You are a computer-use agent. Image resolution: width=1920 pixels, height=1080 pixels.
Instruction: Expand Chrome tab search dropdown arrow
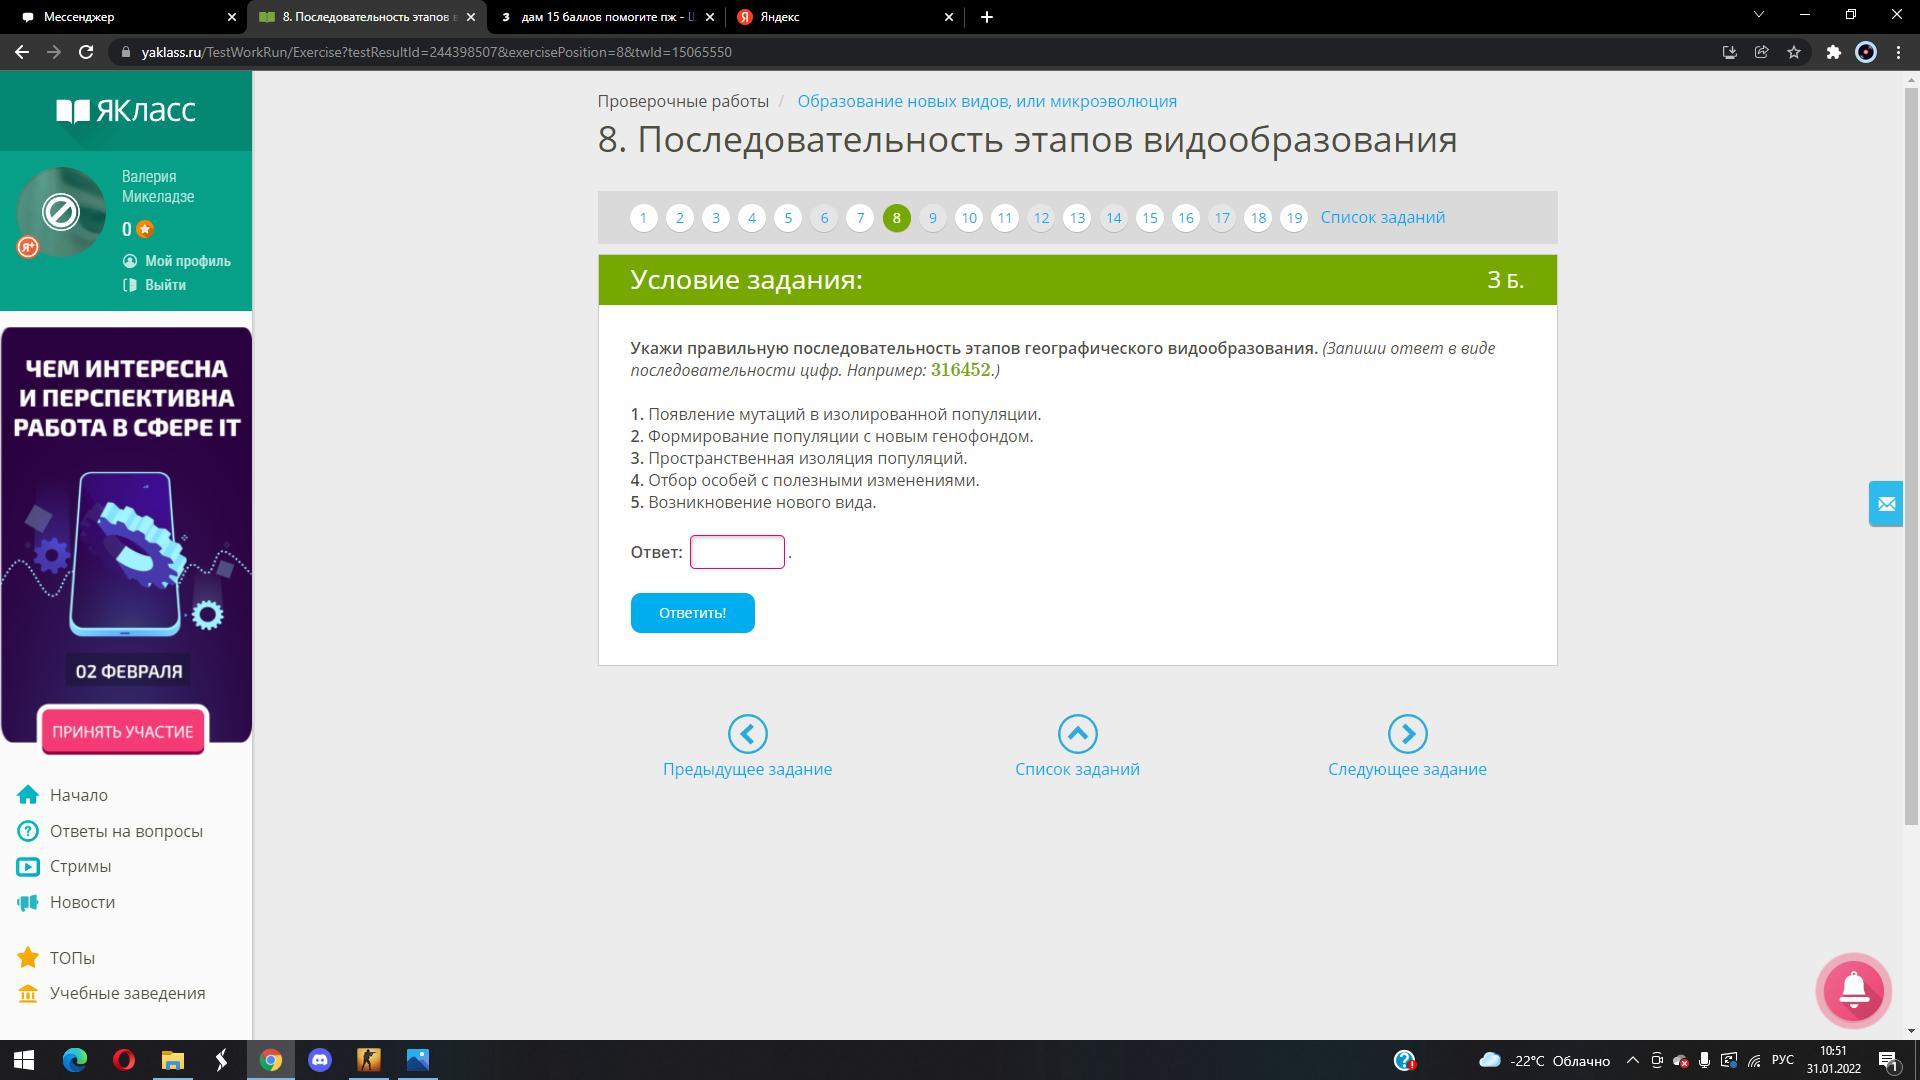(1759, 16)
